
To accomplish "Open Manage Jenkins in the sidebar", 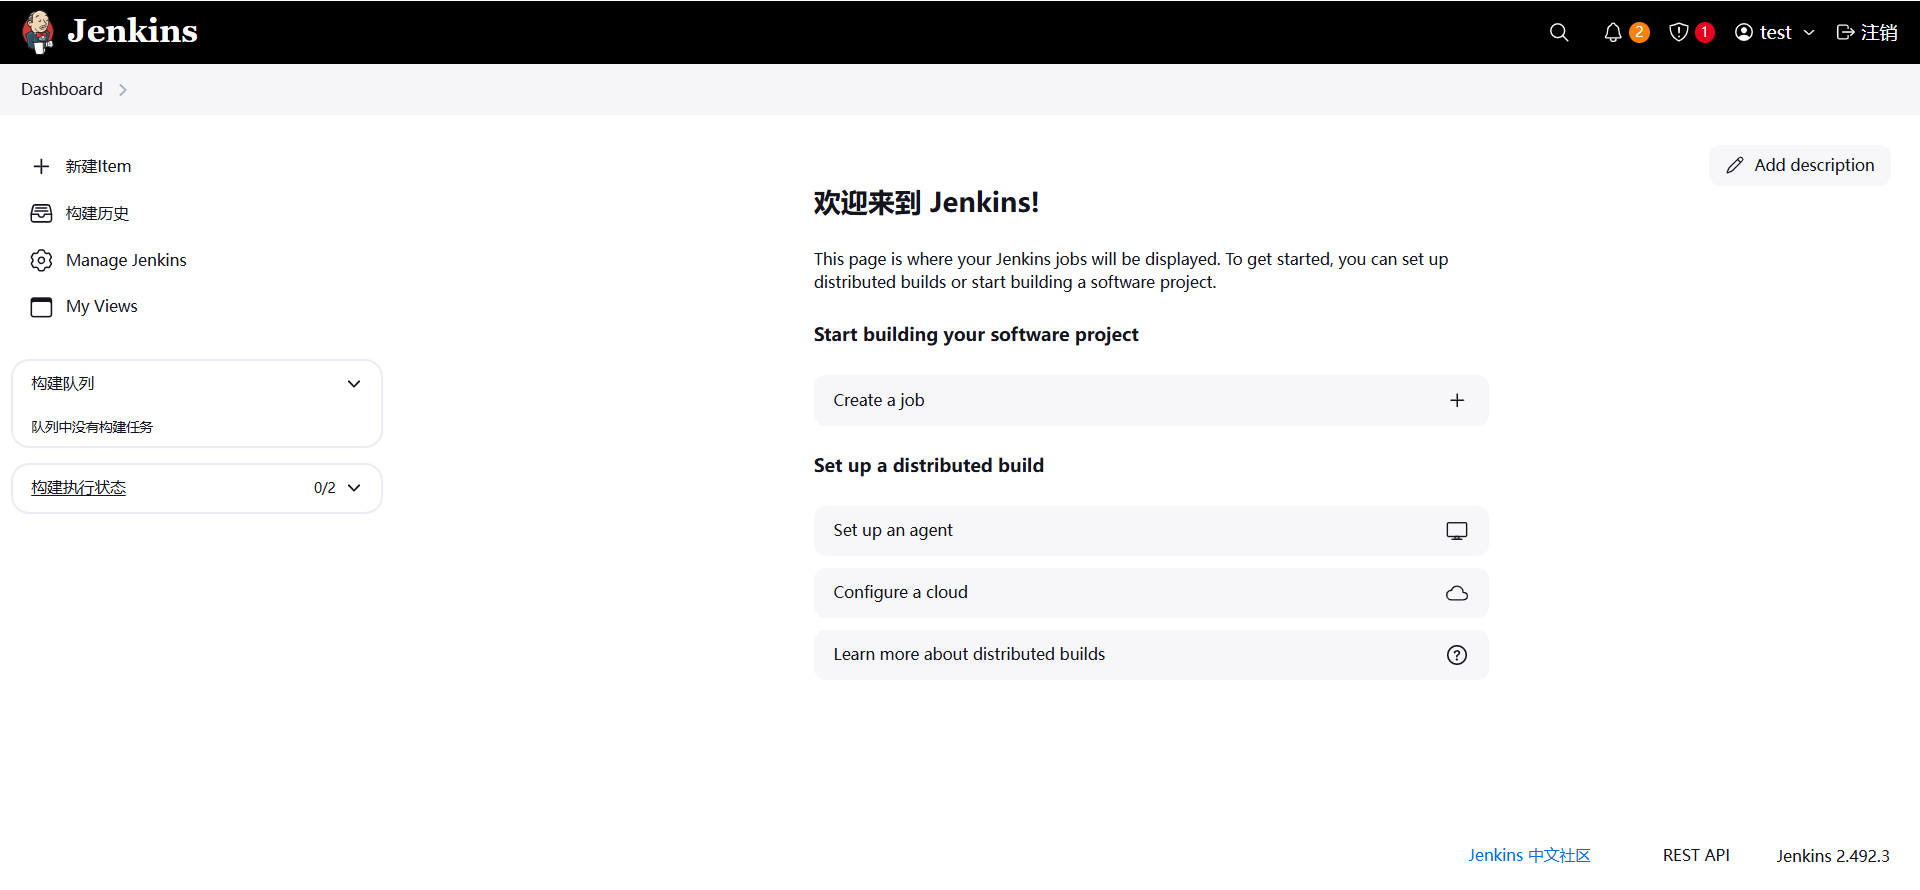I will [x=126, y=260].
